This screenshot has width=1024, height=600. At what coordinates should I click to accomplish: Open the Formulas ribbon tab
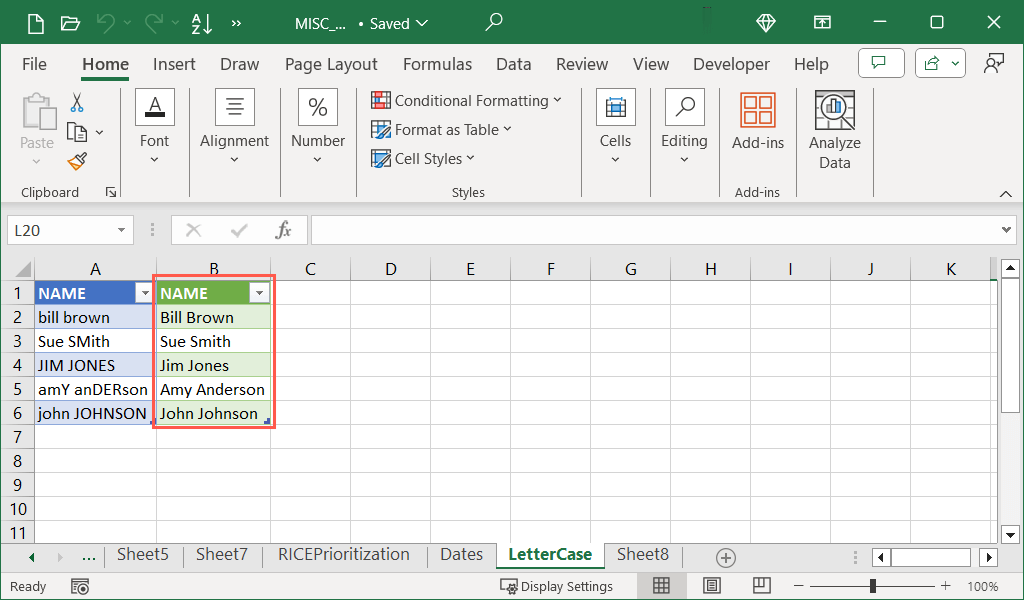pos(437,64)
